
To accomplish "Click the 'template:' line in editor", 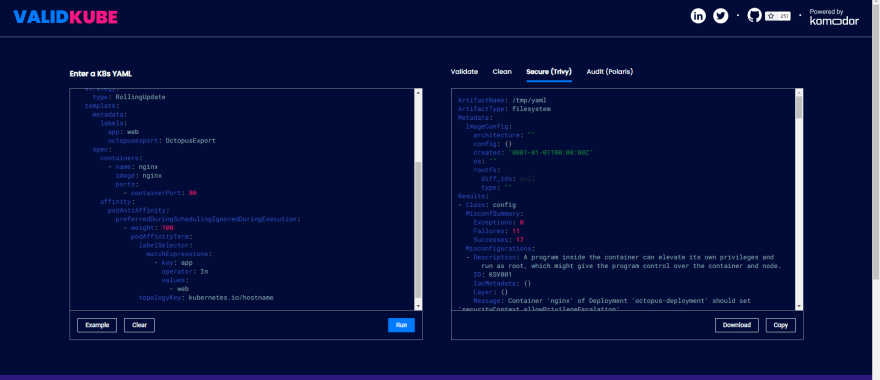I will point(101,106).
